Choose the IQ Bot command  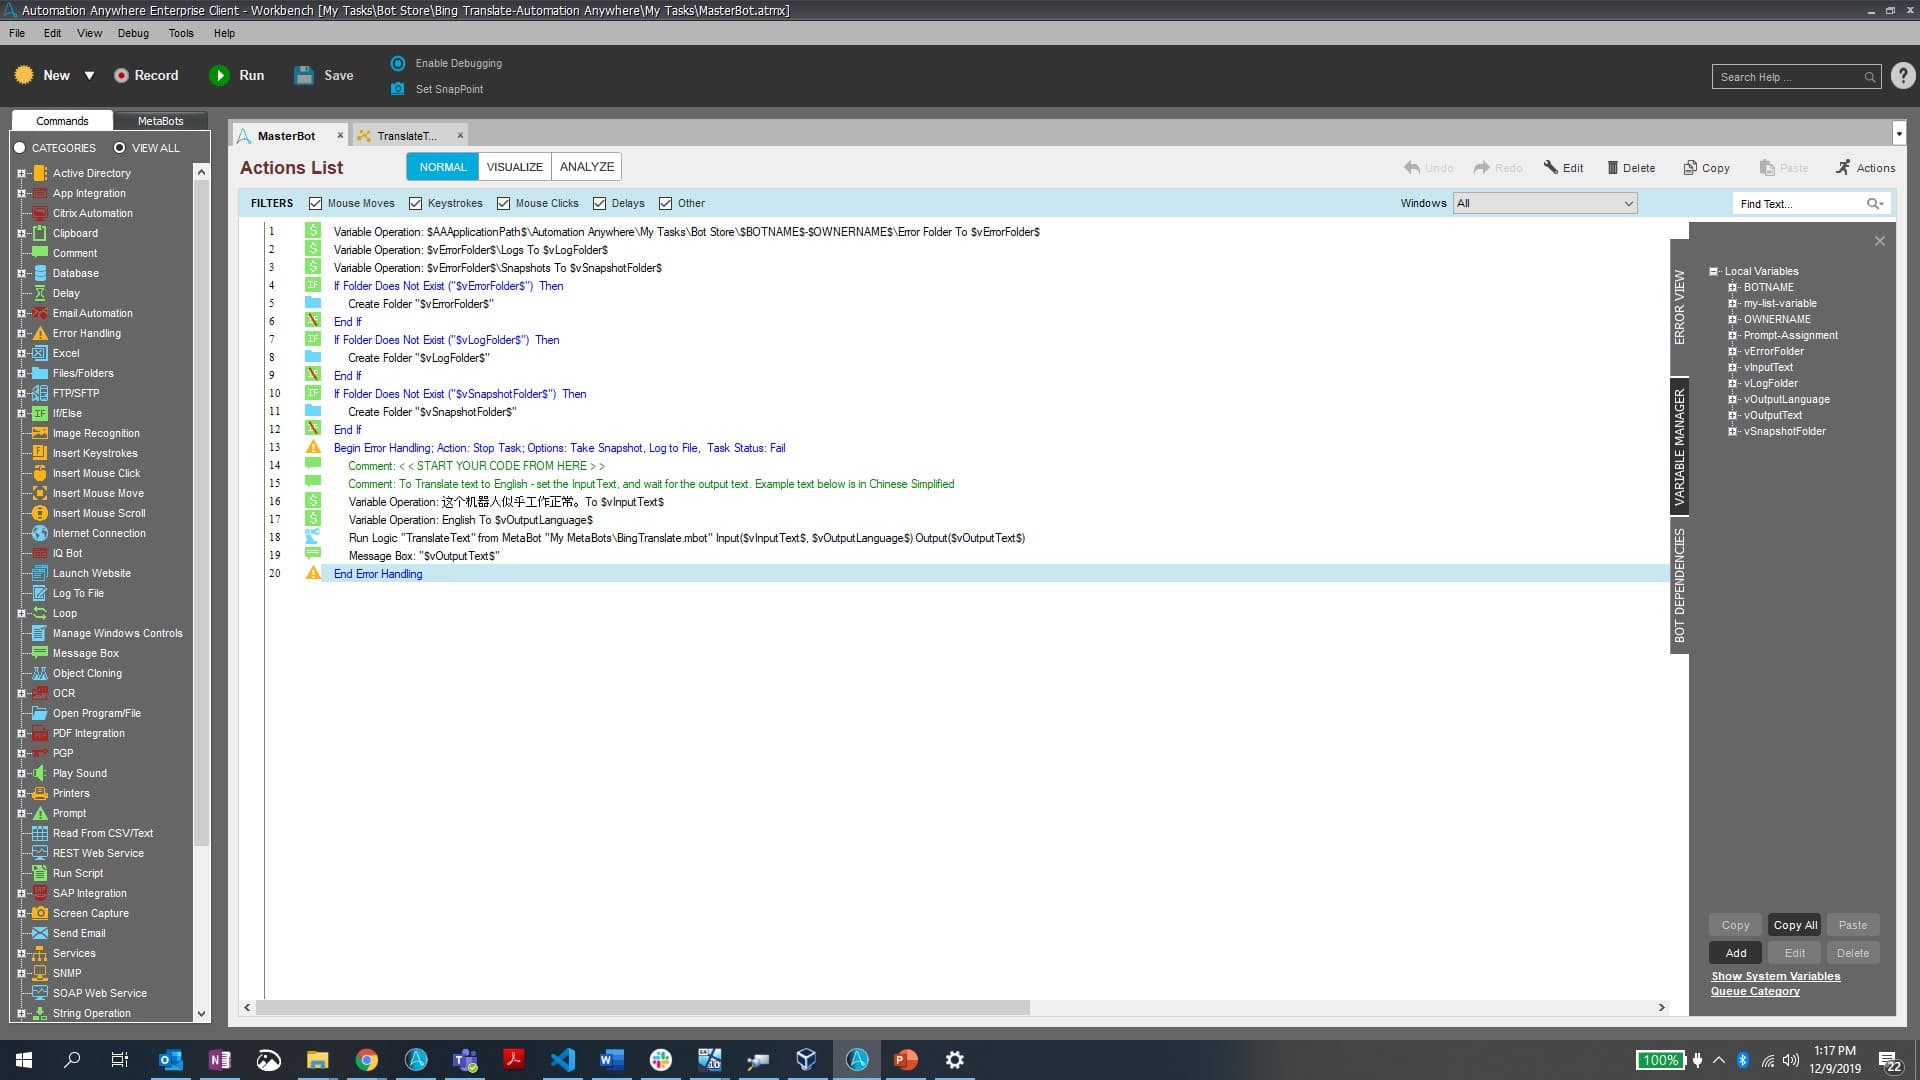[x=67, y=553]
